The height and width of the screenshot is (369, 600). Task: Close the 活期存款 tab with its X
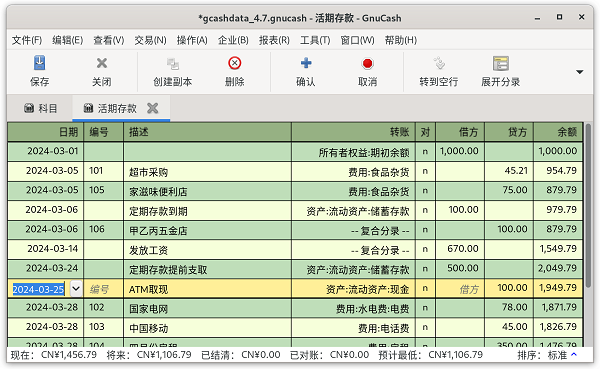click(153, 108)
